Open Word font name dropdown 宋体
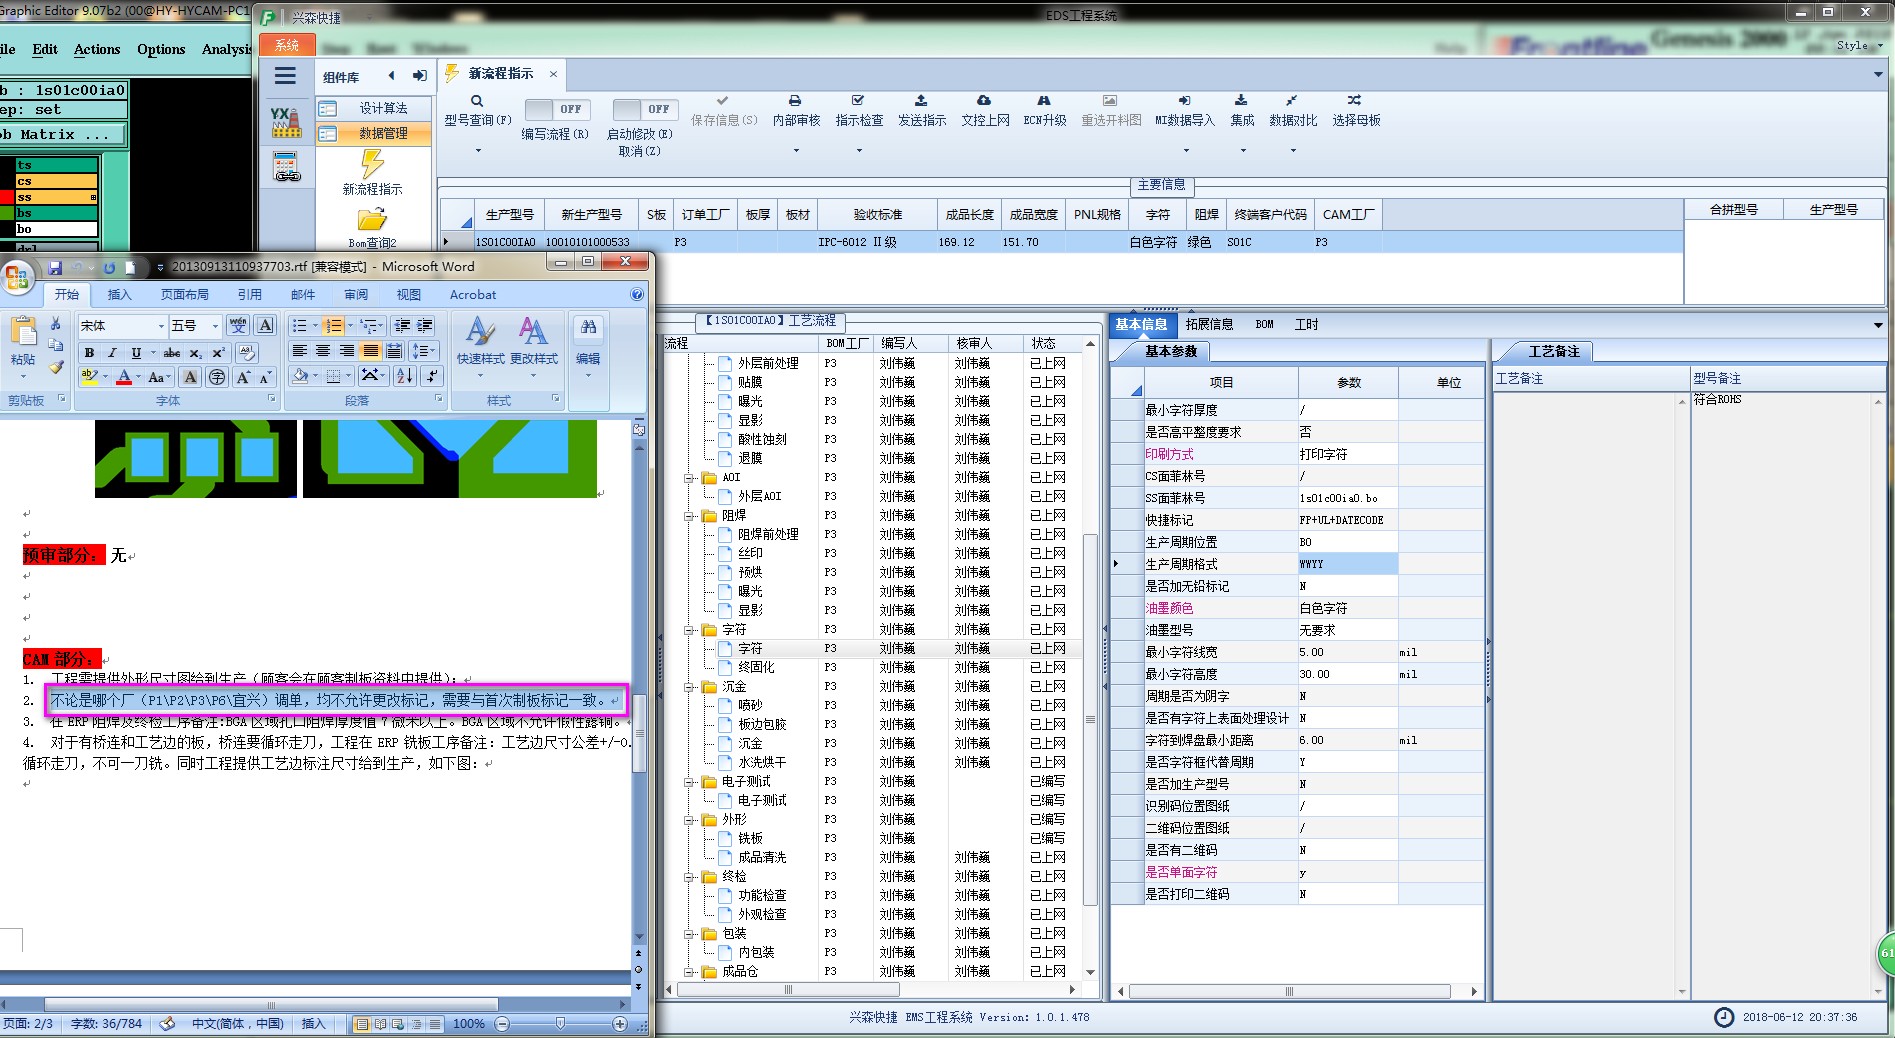 (160, 326)
